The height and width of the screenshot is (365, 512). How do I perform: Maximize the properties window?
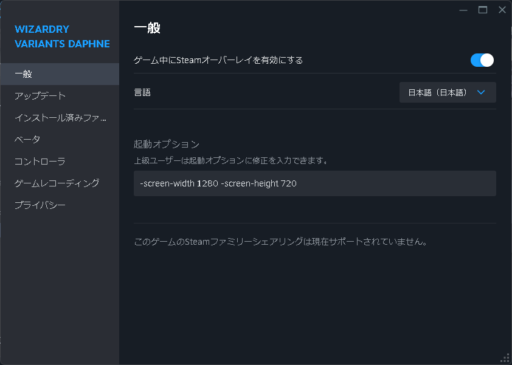pyautogui.click(x=482, y=10)
